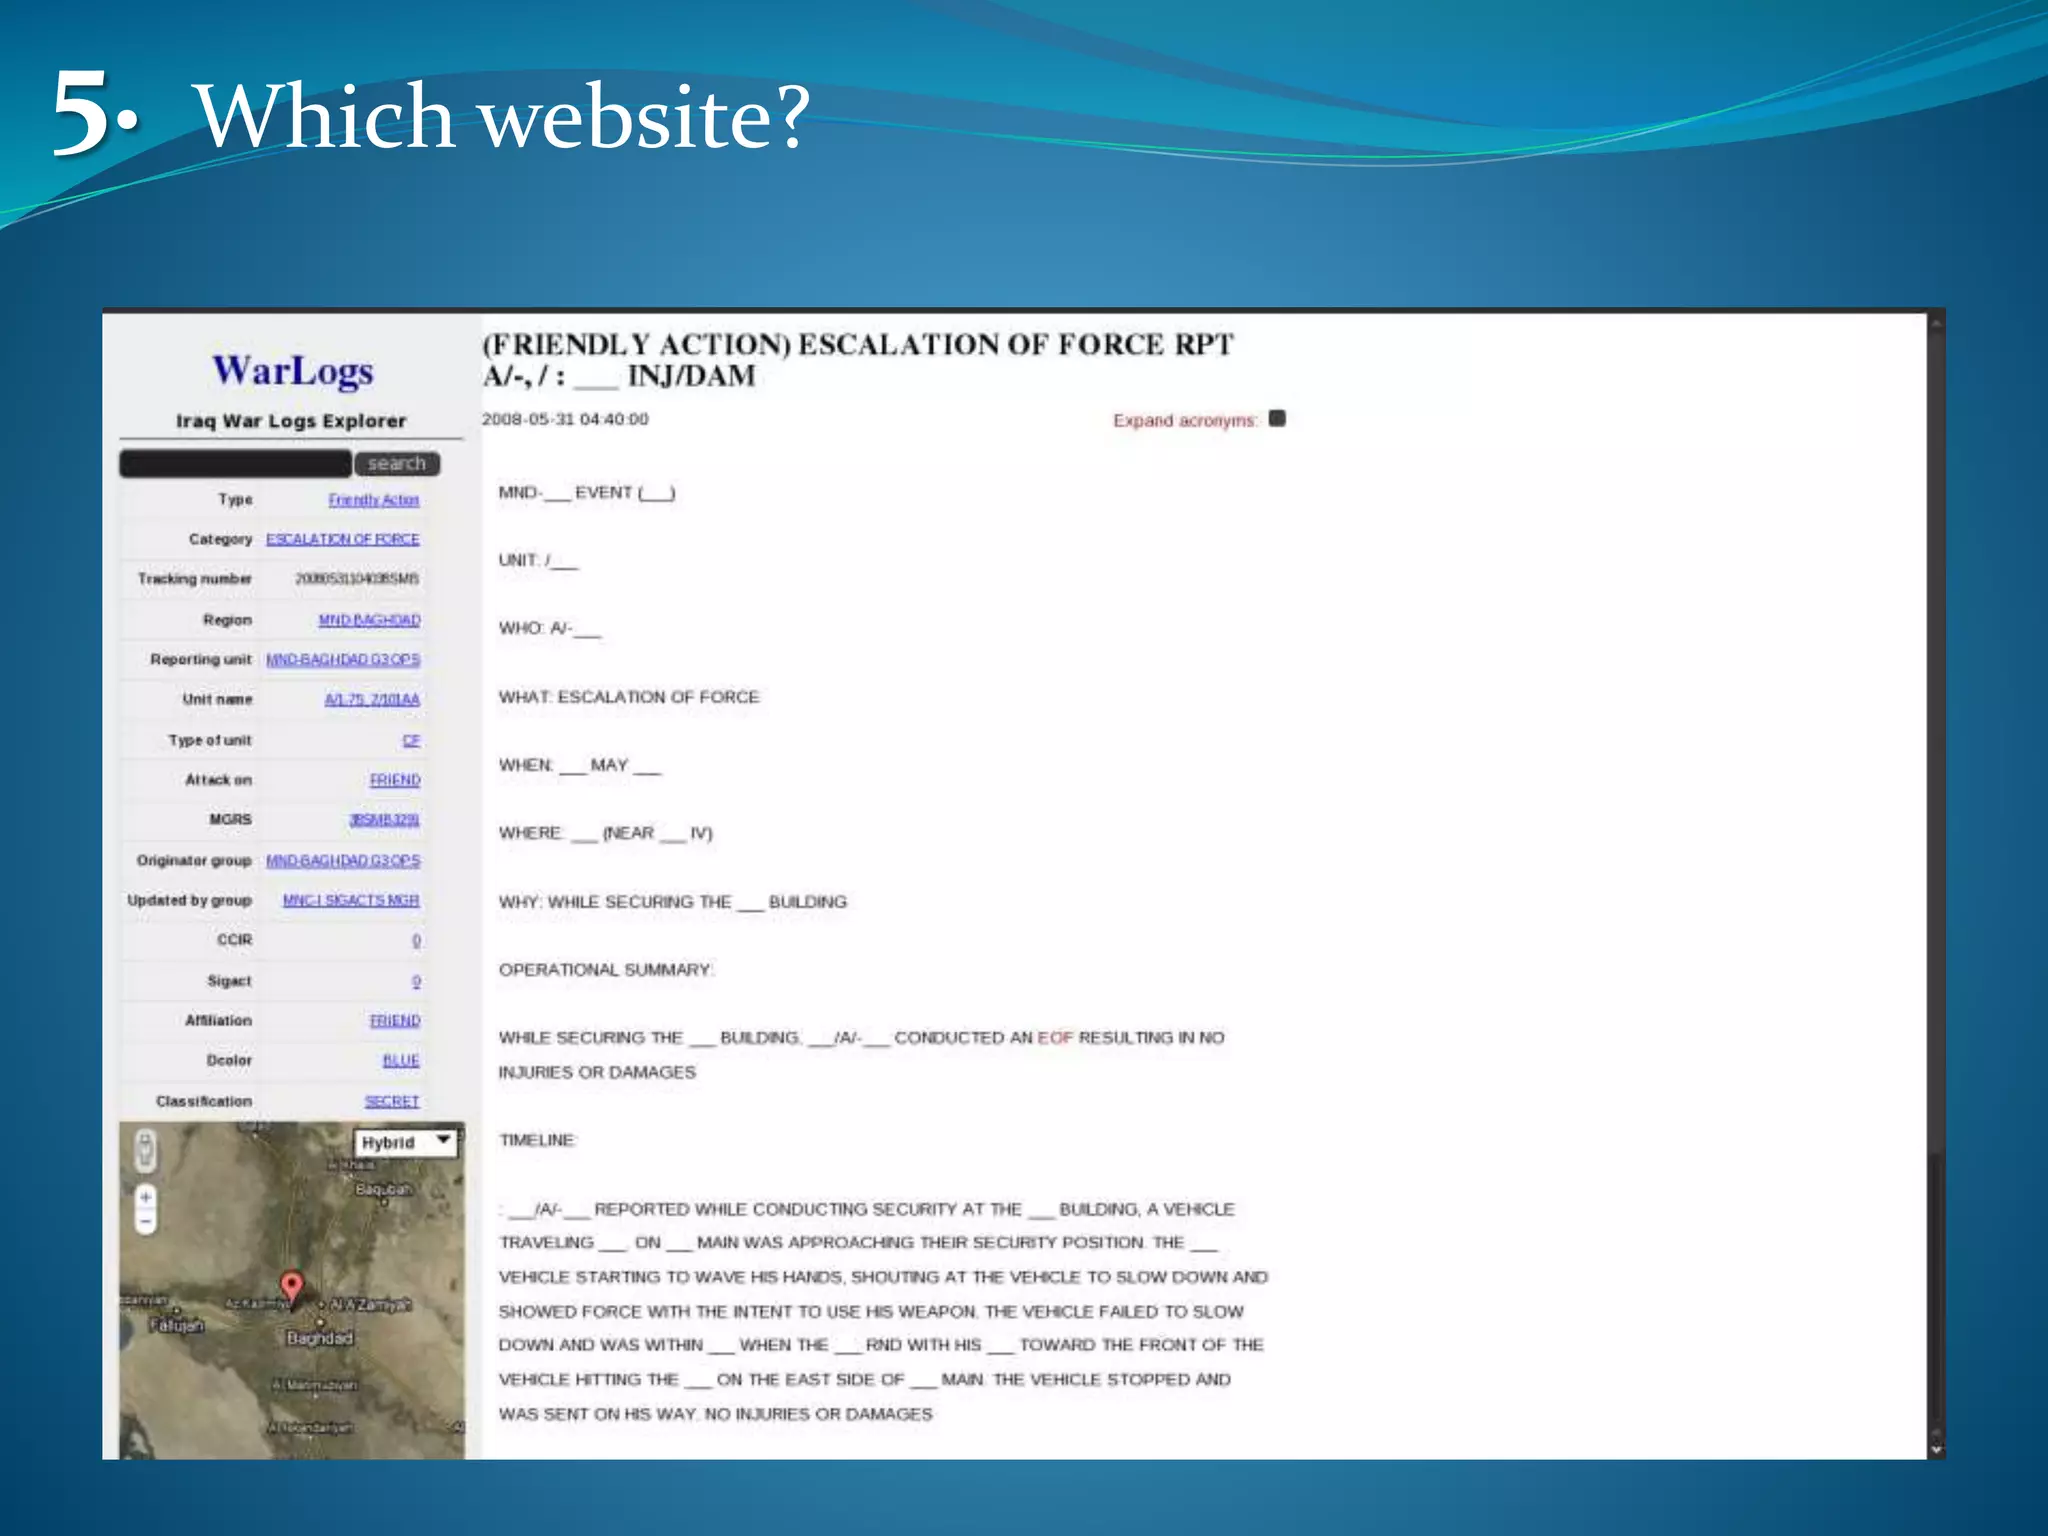Open the CCIR value link
Viewport: 2048px width, 1536px height.
coord(417,940)
